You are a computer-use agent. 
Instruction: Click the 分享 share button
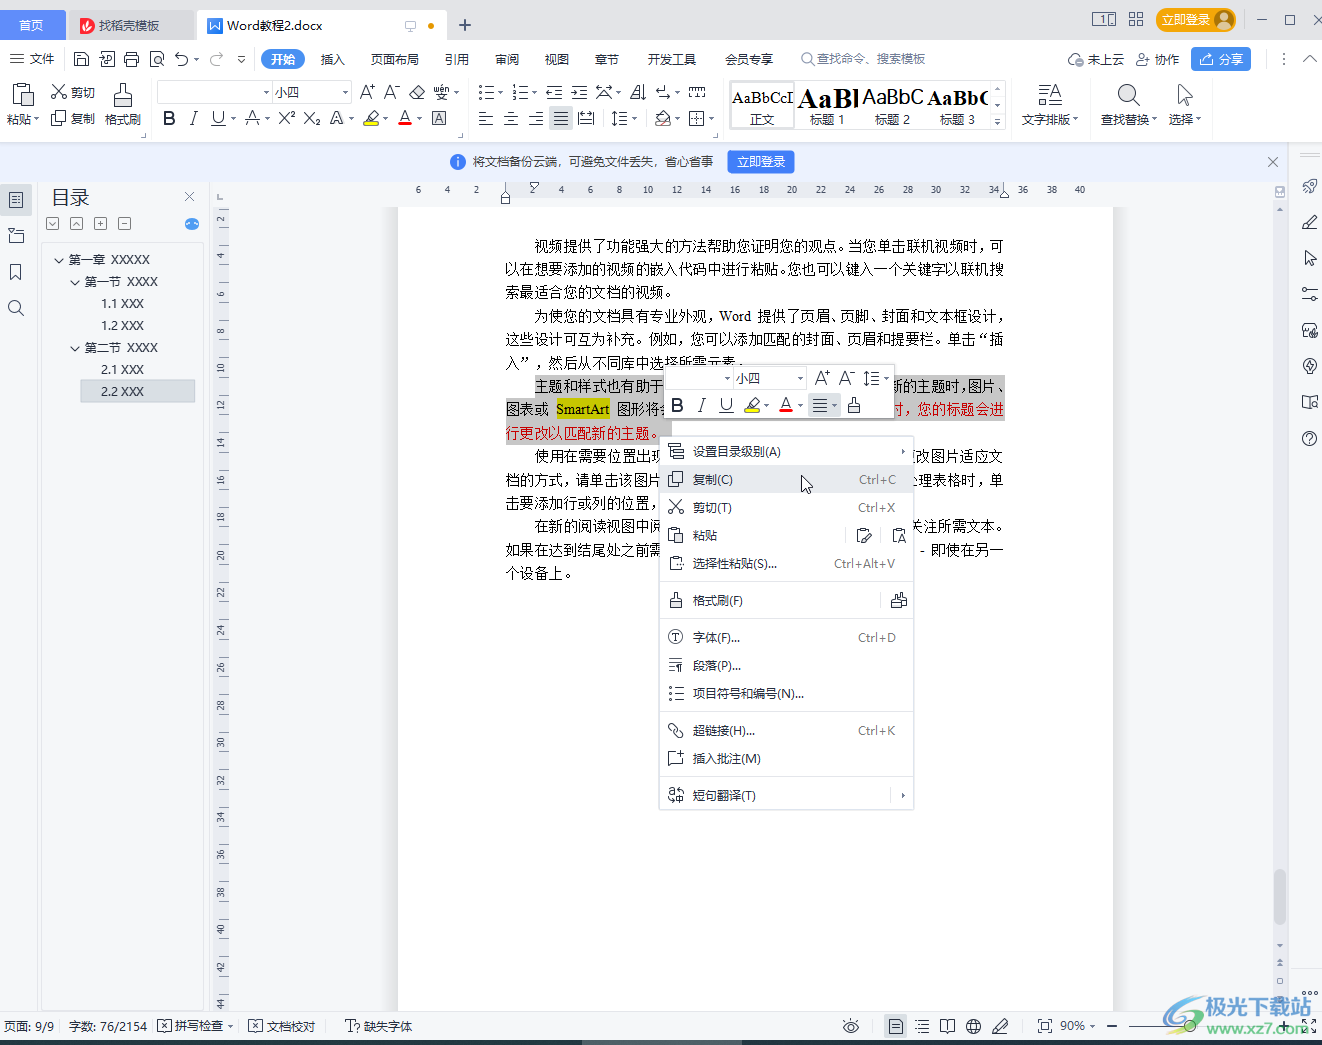tap(1221, 59)
